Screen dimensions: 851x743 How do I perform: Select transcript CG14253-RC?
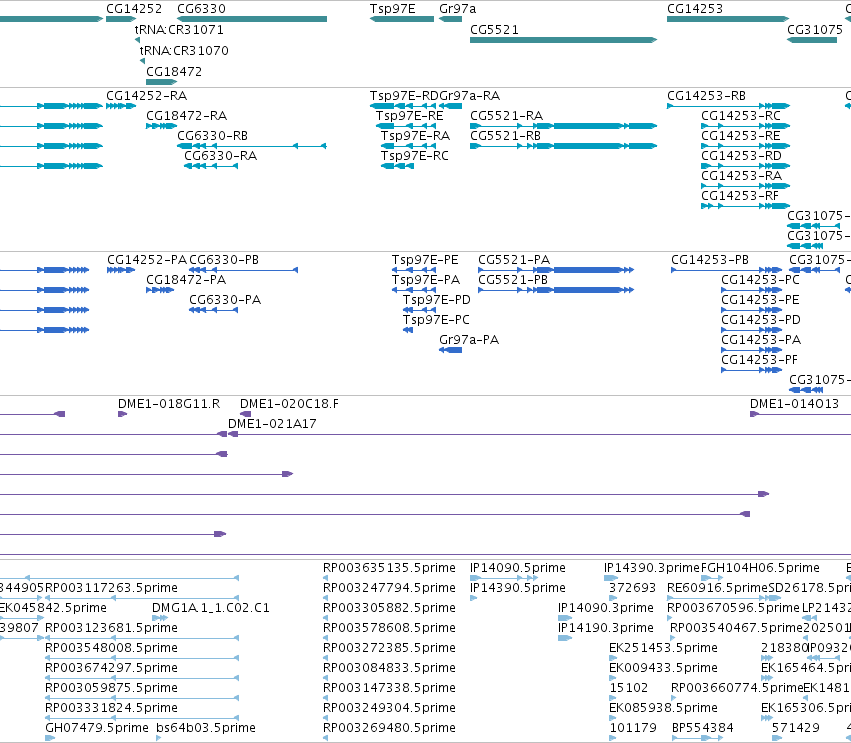[741, 116]
